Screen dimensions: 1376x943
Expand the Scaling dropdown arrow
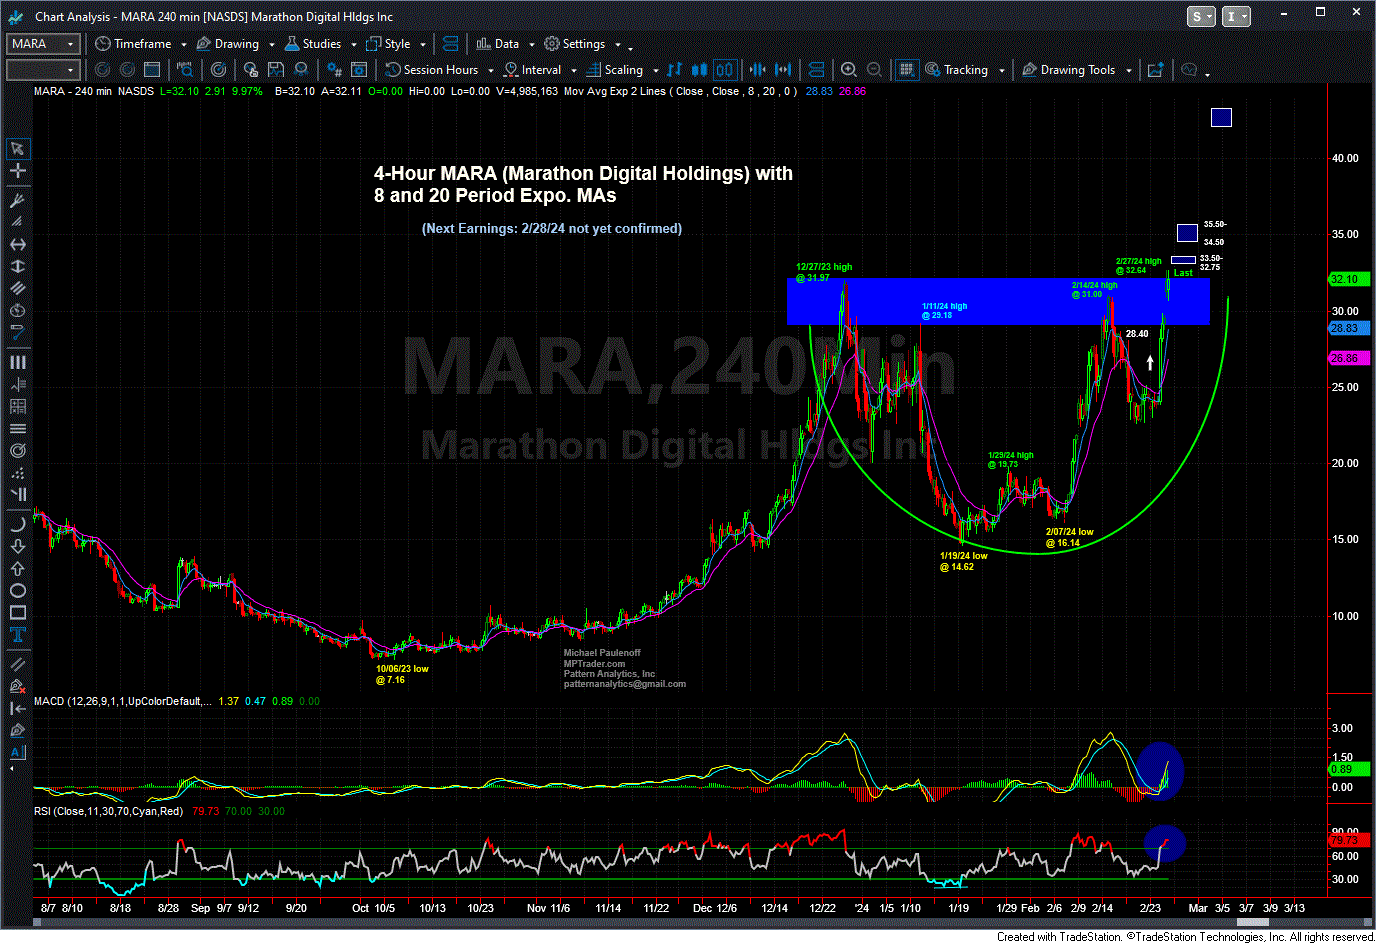[x=656, y=70]
